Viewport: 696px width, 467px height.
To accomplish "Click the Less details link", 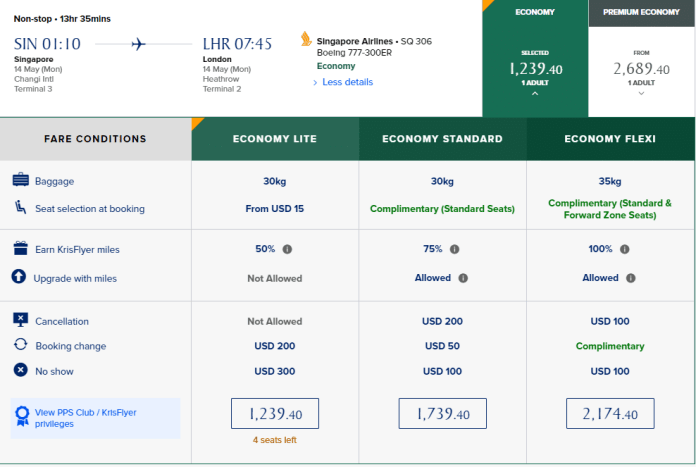I will (348, 82).
